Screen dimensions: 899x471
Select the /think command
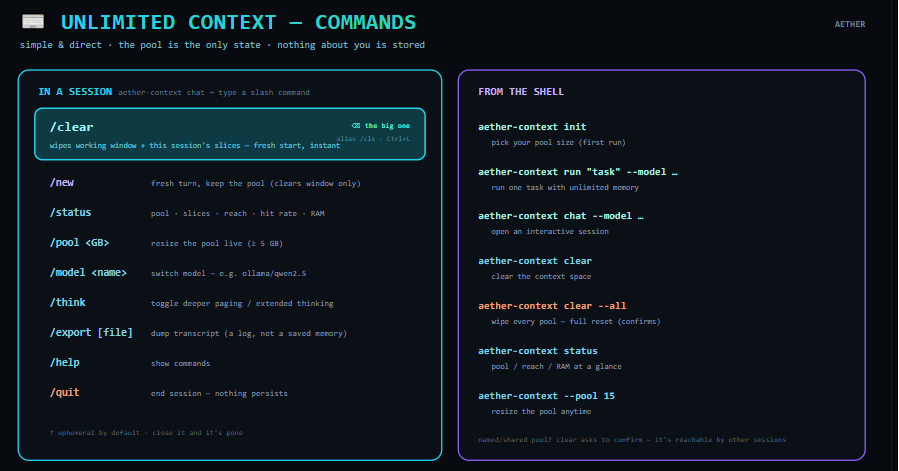pyautogui.click(x=68, y=302)
